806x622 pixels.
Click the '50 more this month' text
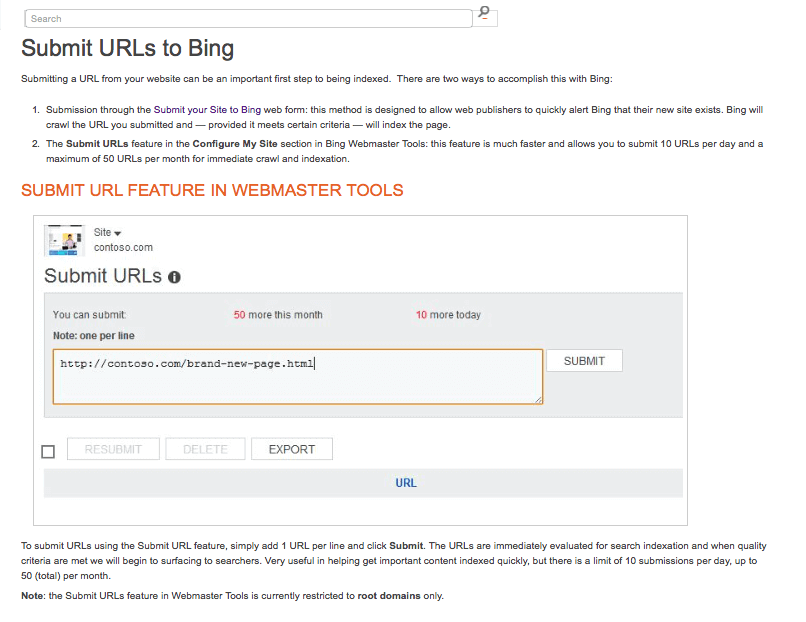tap(278, 315)
